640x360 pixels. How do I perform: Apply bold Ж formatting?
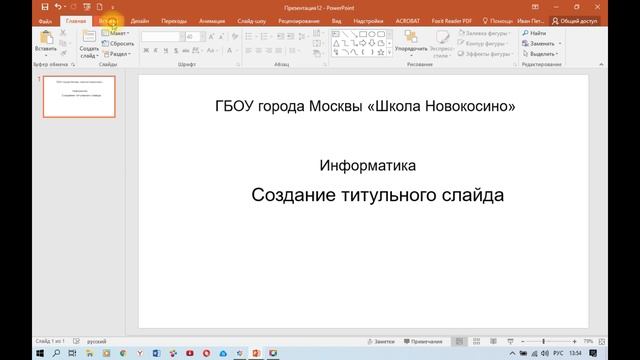pyautogui.click(x=146, y=51)
